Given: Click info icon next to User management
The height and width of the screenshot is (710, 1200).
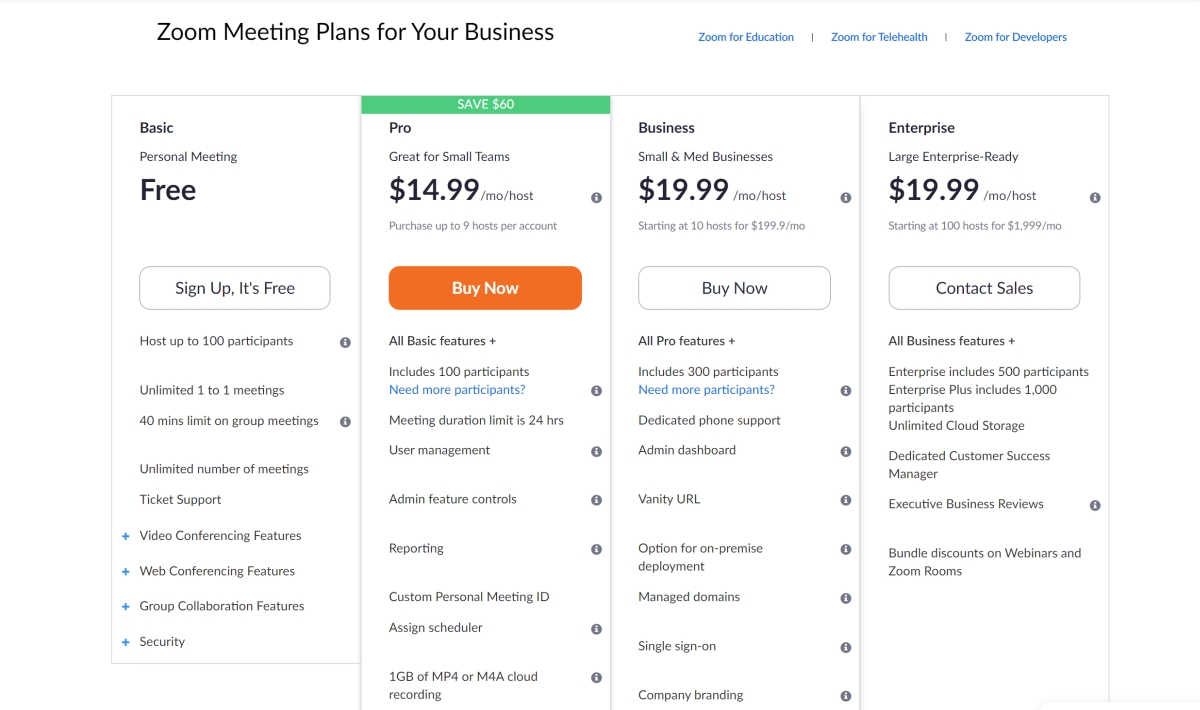Looking at the screenshot, I should (596, 452).
